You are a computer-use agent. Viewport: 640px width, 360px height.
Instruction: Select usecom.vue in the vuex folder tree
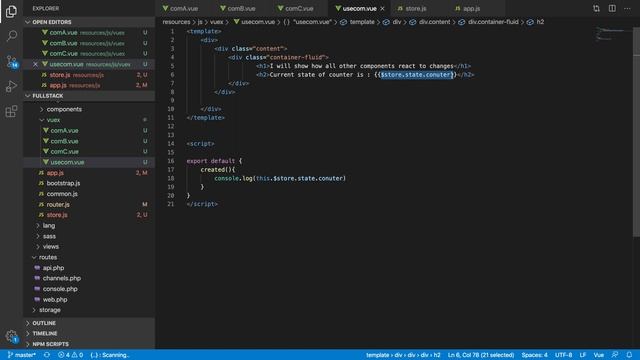(x=89, y=162)
